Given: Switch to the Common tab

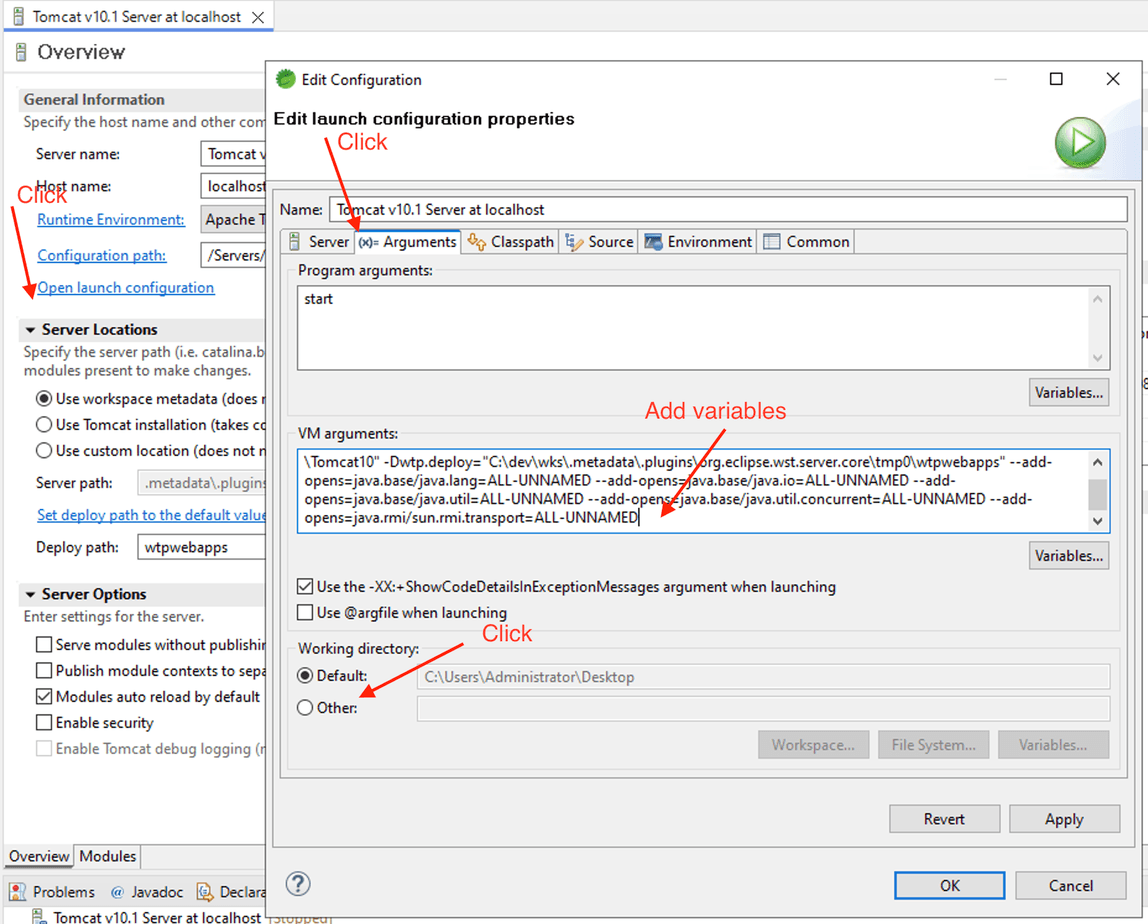Looking at the screenshot, I should pyautogui.click(x=806, y=241).
